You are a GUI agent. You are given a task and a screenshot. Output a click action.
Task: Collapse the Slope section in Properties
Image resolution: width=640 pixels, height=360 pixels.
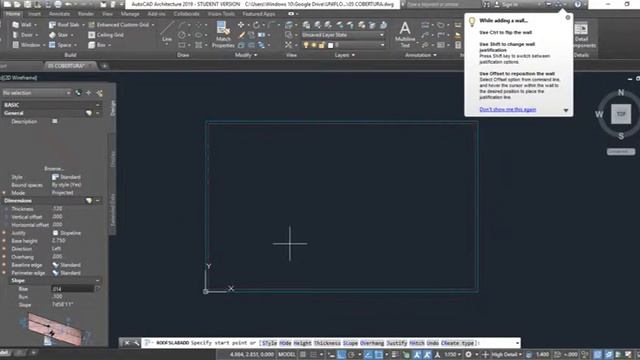point(98,281)
